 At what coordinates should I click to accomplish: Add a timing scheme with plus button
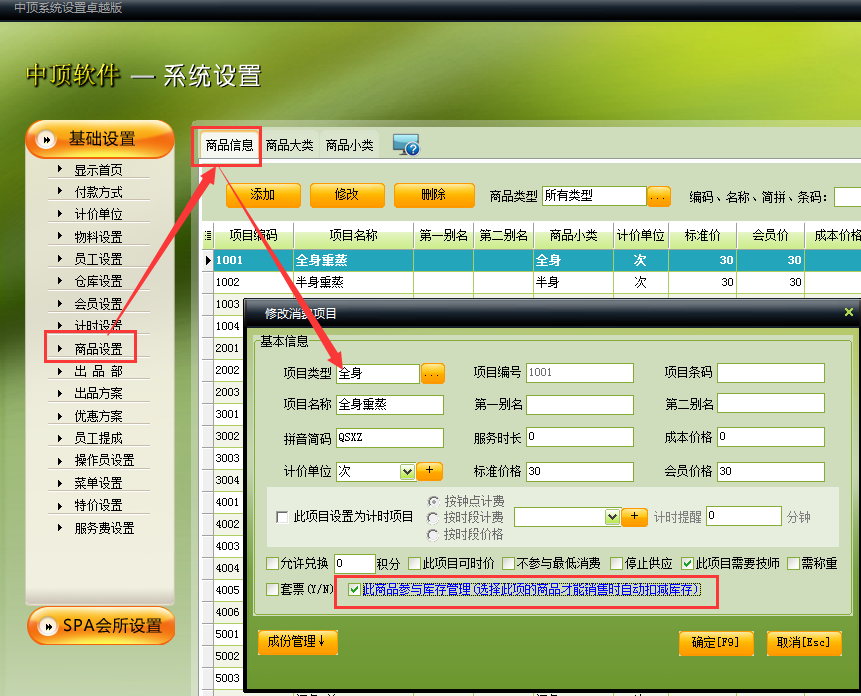pyautogui.click(x=634, y=517)
